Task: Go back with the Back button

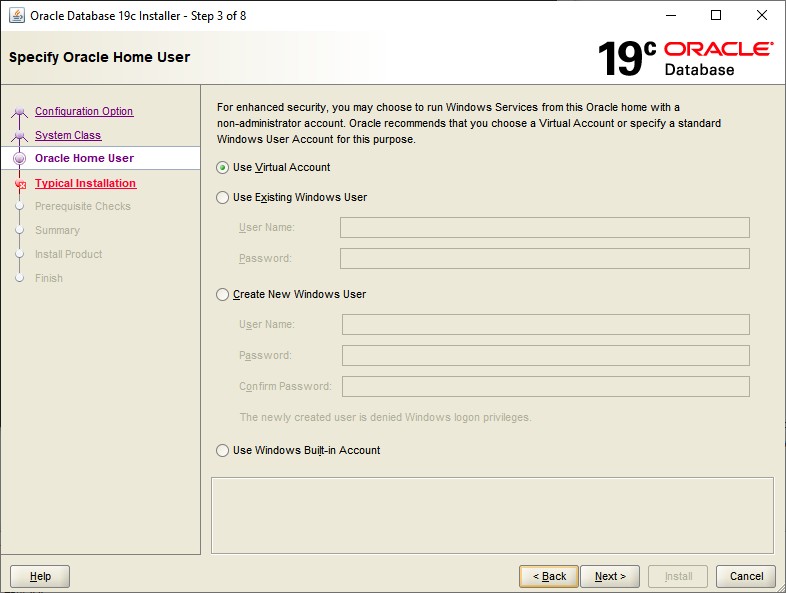Action: [x=549, y=576]
